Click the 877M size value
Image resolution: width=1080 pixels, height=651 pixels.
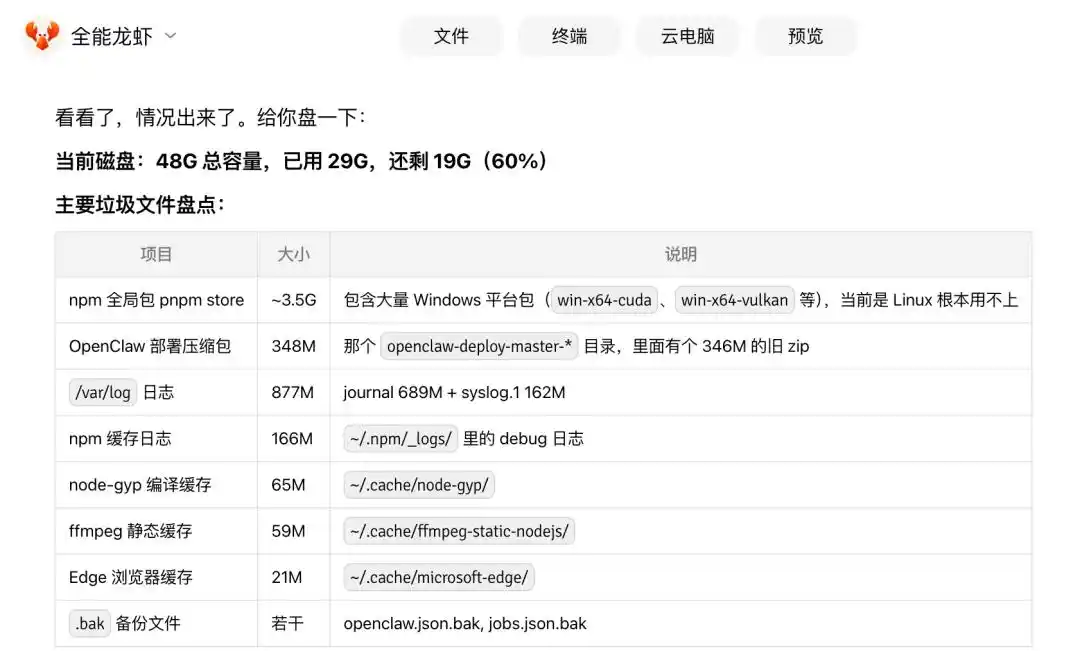(x=292, y=393)
